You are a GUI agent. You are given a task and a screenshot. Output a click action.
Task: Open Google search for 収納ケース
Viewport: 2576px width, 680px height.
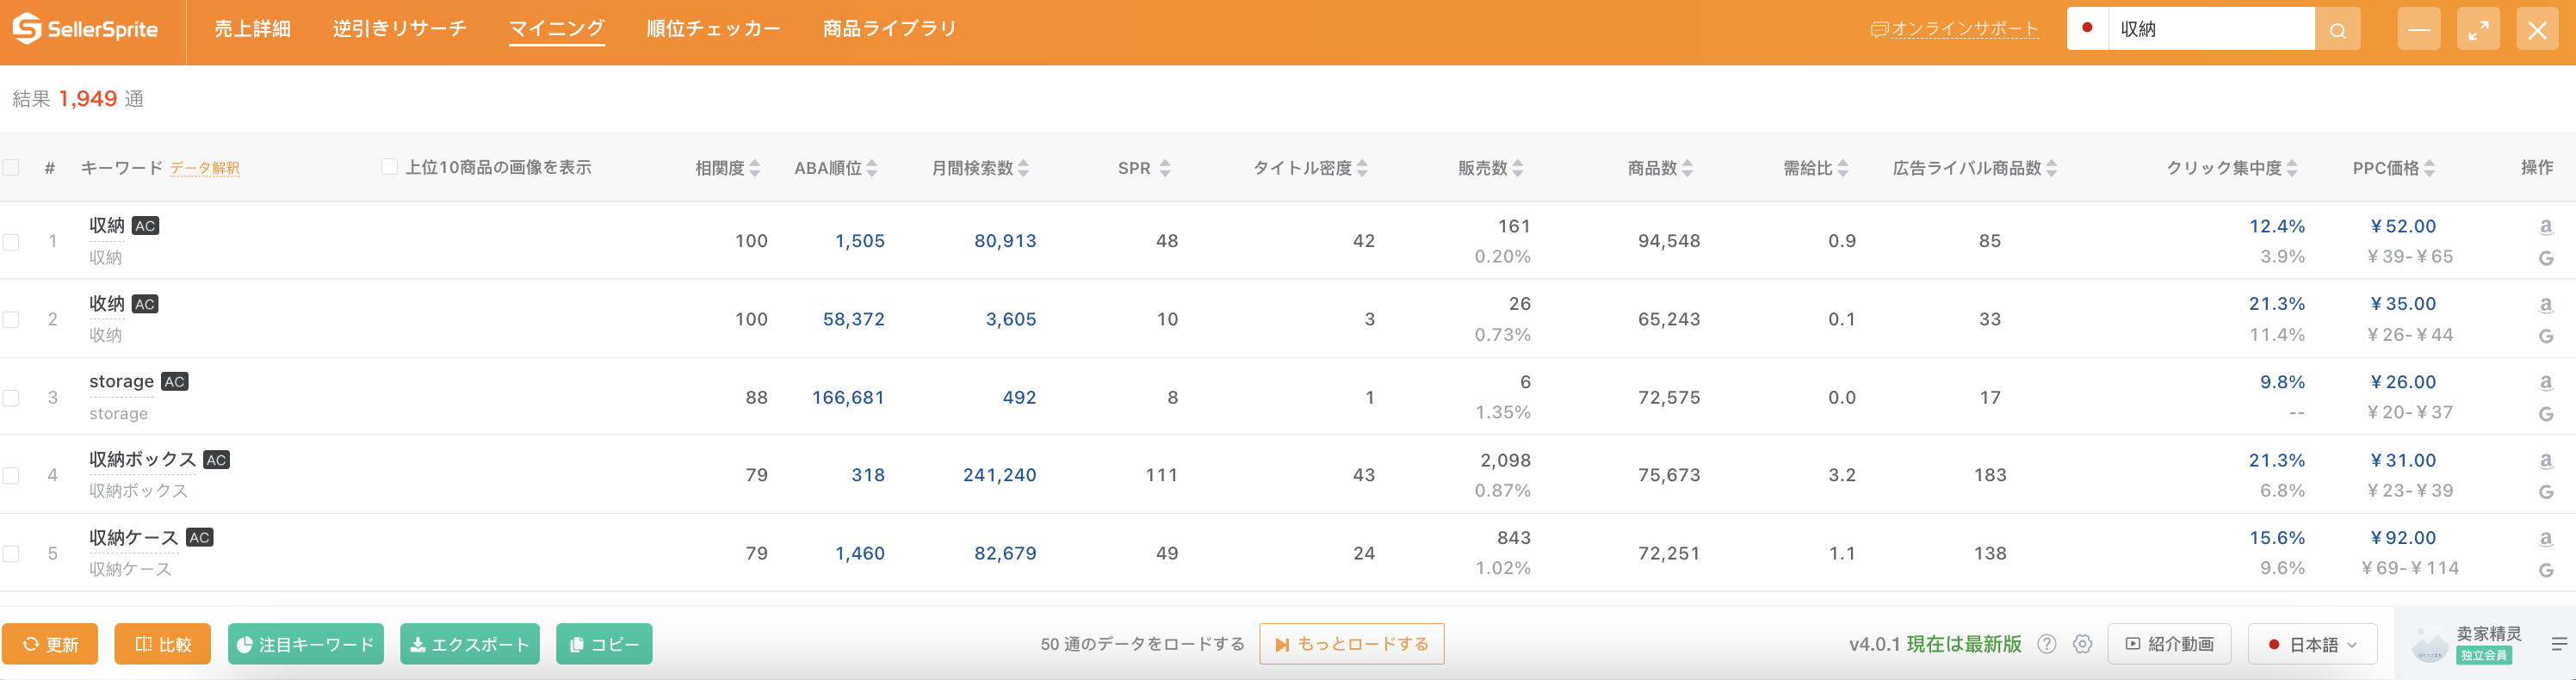coord(2545,570)
